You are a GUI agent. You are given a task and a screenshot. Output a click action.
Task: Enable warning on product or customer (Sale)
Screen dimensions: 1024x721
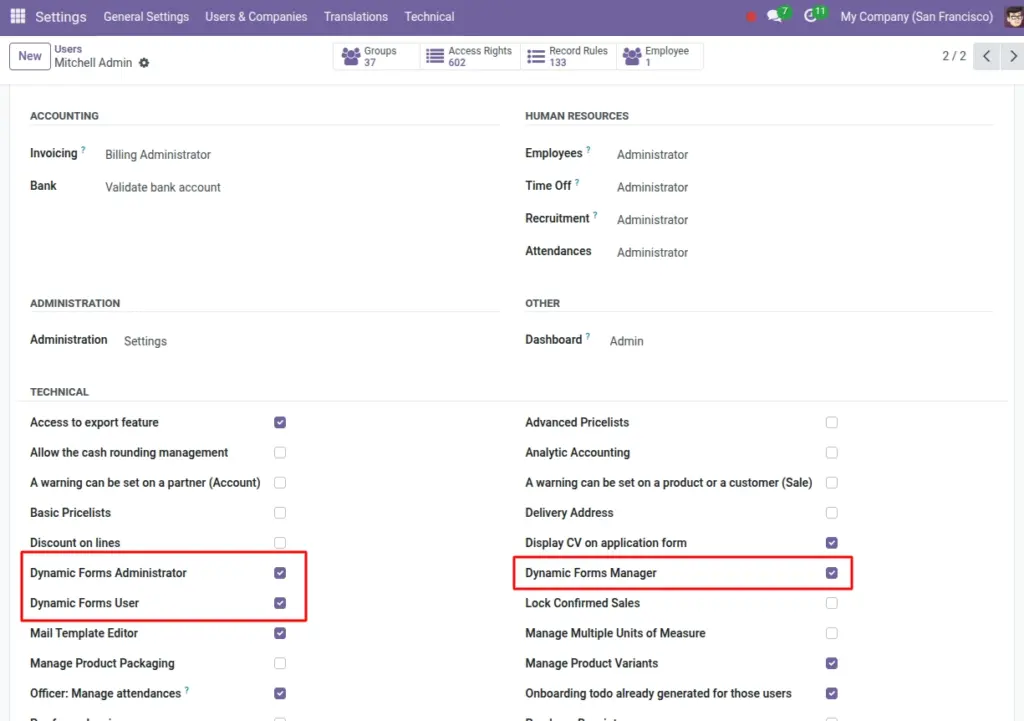coord(831,483)
